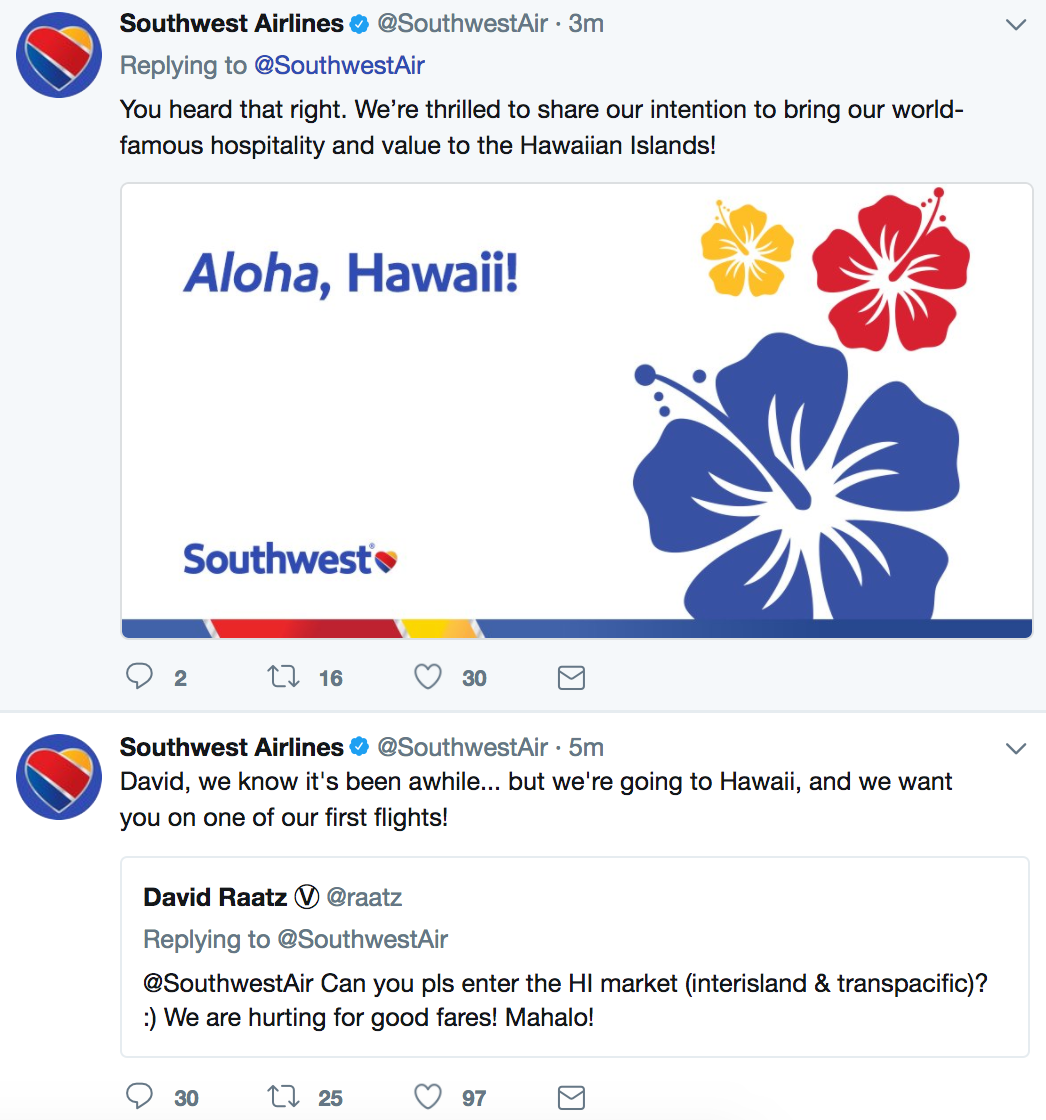Open Southwest Airlines avatar on second tweet
Screen dimensions: 1046x1120
point(59,777)
